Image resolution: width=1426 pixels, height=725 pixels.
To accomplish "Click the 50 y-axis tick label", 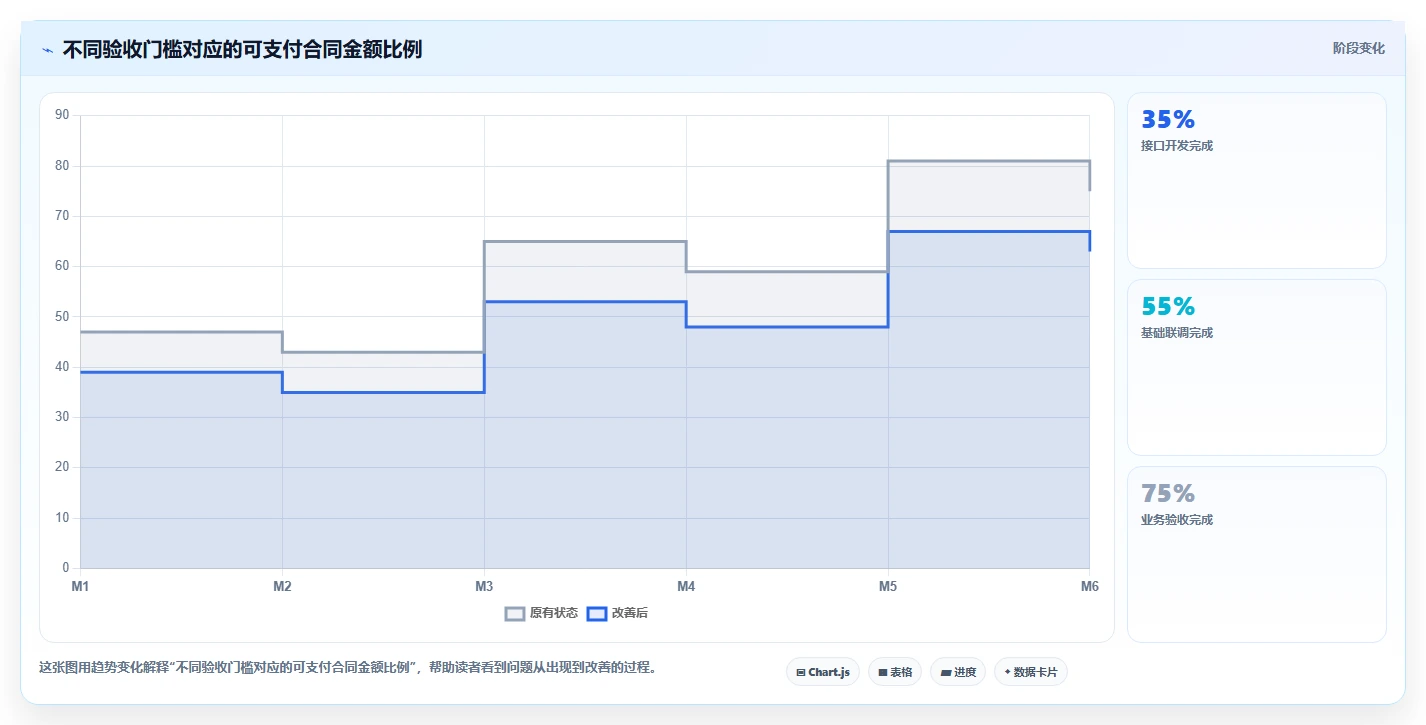I will point(62,317).
